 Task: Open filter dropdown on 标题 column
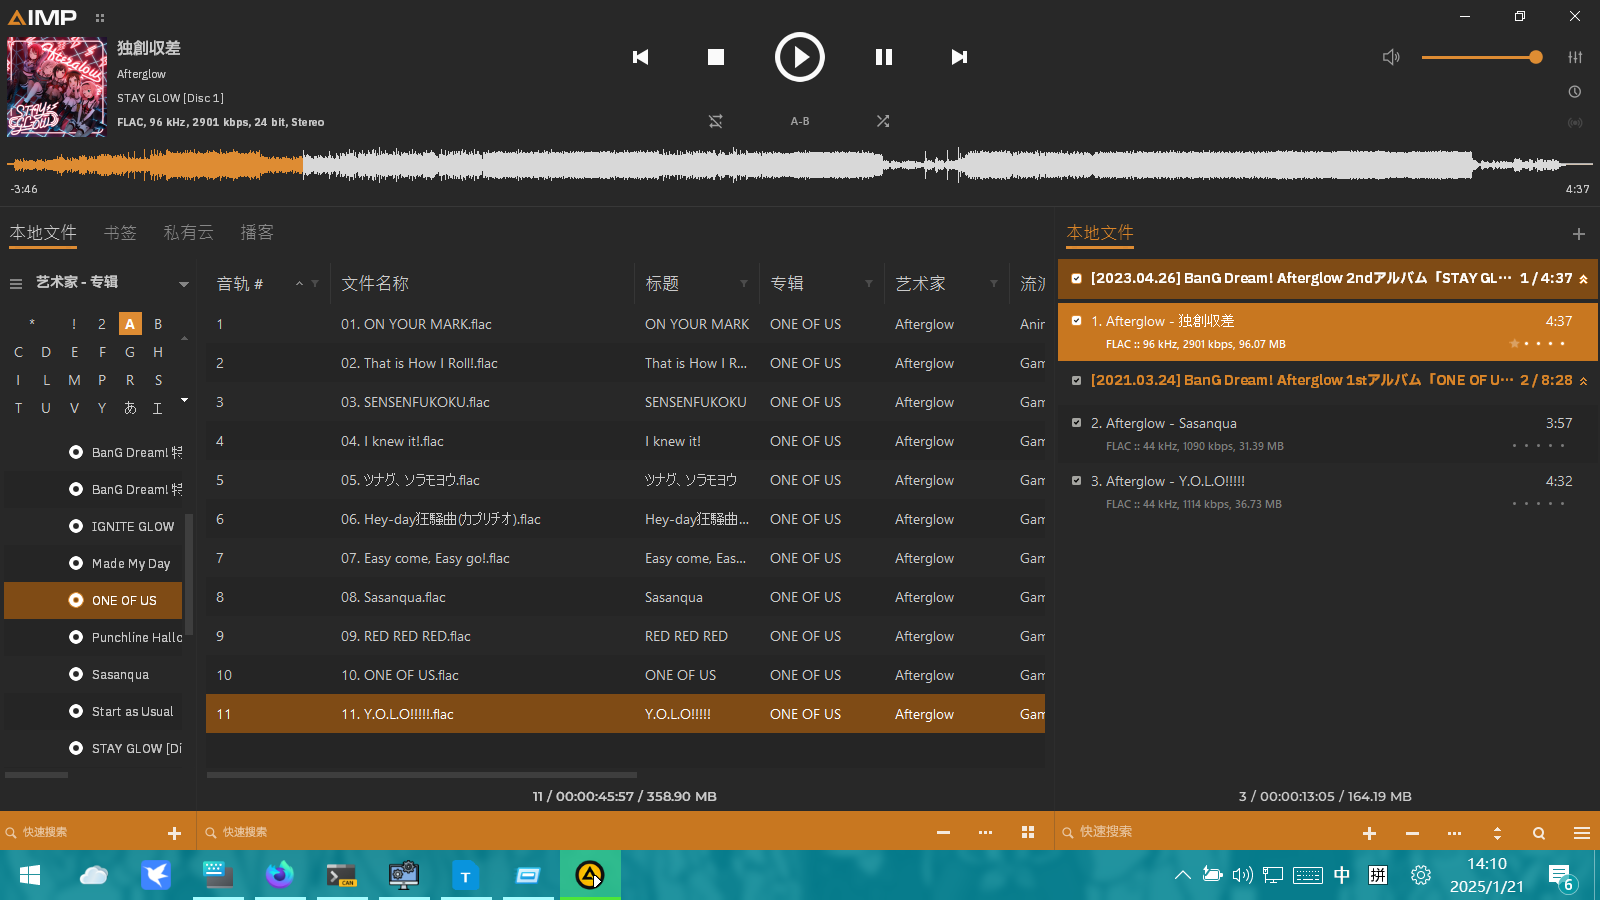tap(744, 284)
